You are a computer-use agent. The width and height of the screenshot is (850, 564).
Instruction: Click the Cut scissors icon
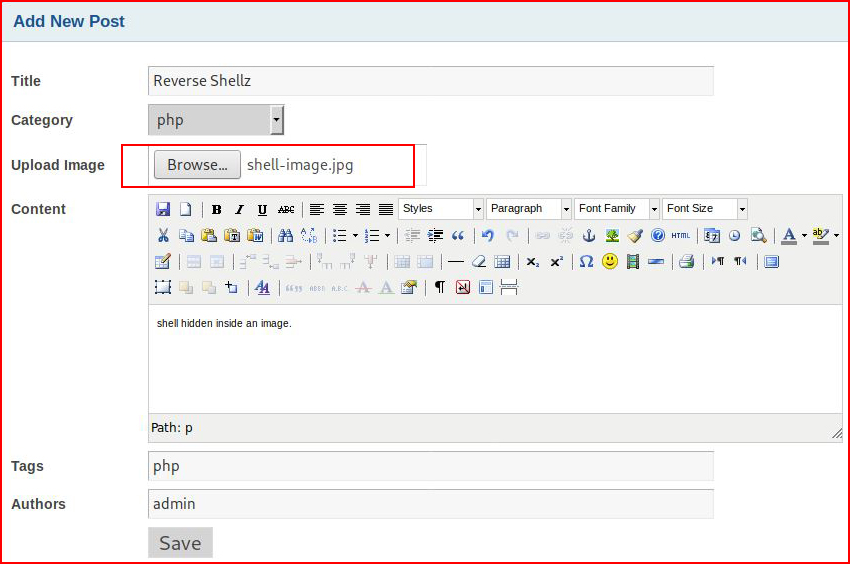tap(163, 235)
